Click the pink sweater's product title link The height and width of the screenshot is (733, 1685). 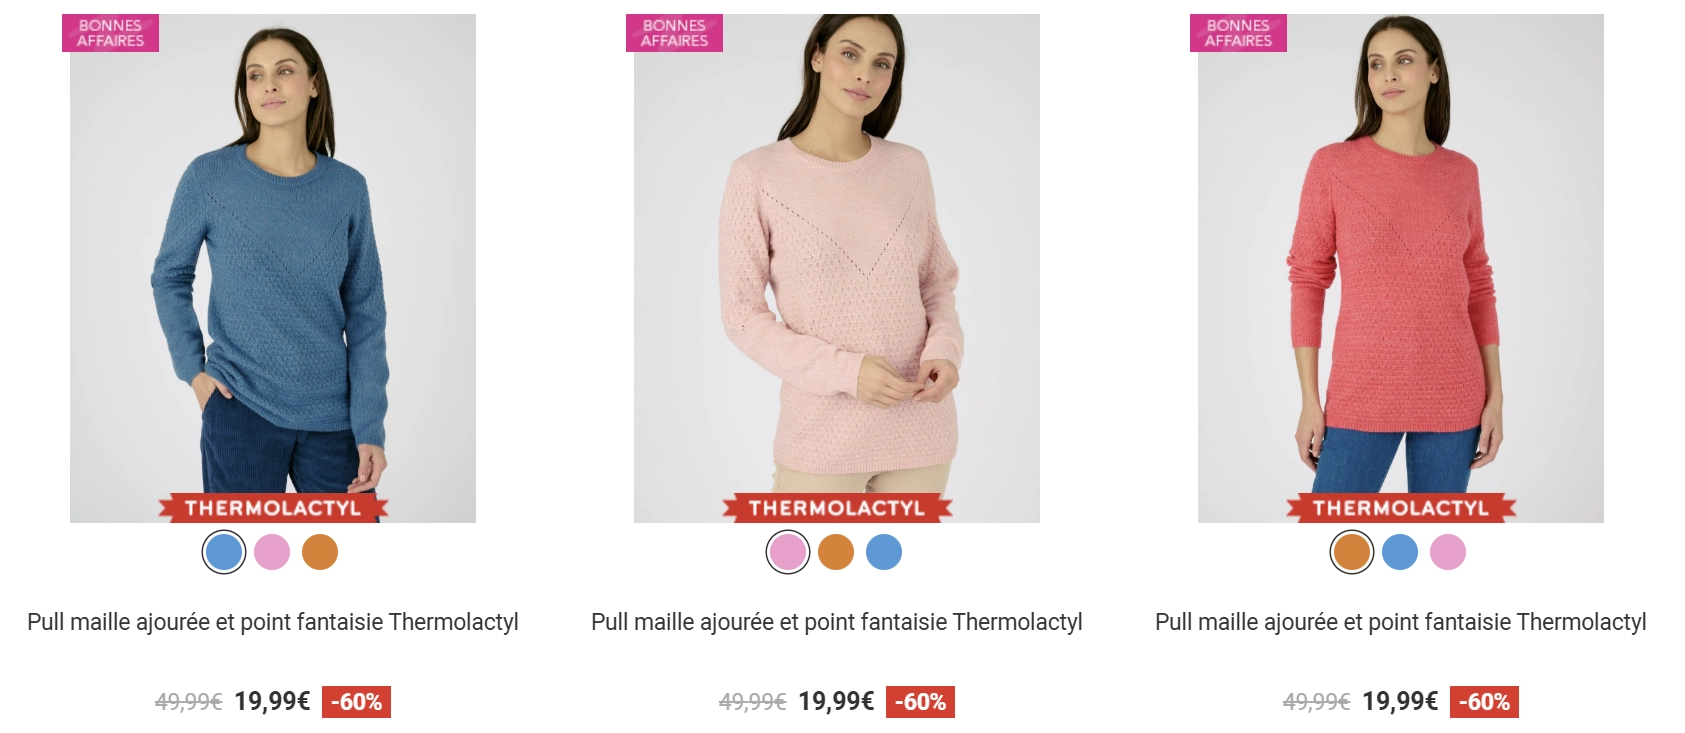tap(837, 622)
